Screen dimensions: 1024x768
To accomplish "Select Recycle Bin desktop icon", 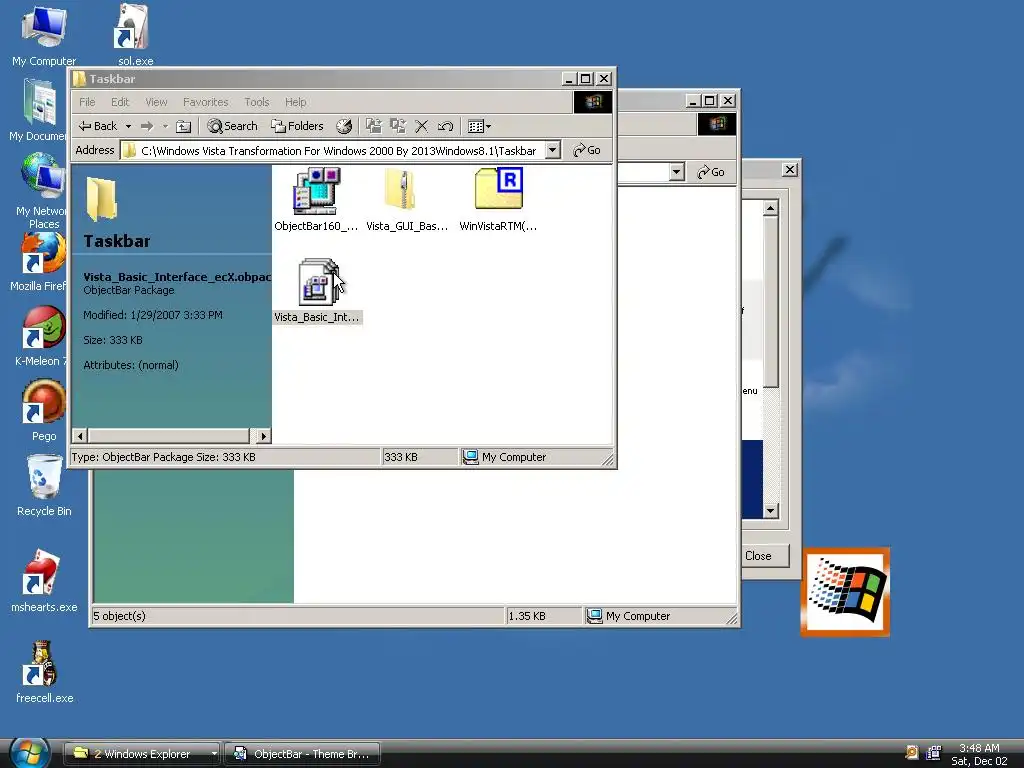I will [44, 486].
